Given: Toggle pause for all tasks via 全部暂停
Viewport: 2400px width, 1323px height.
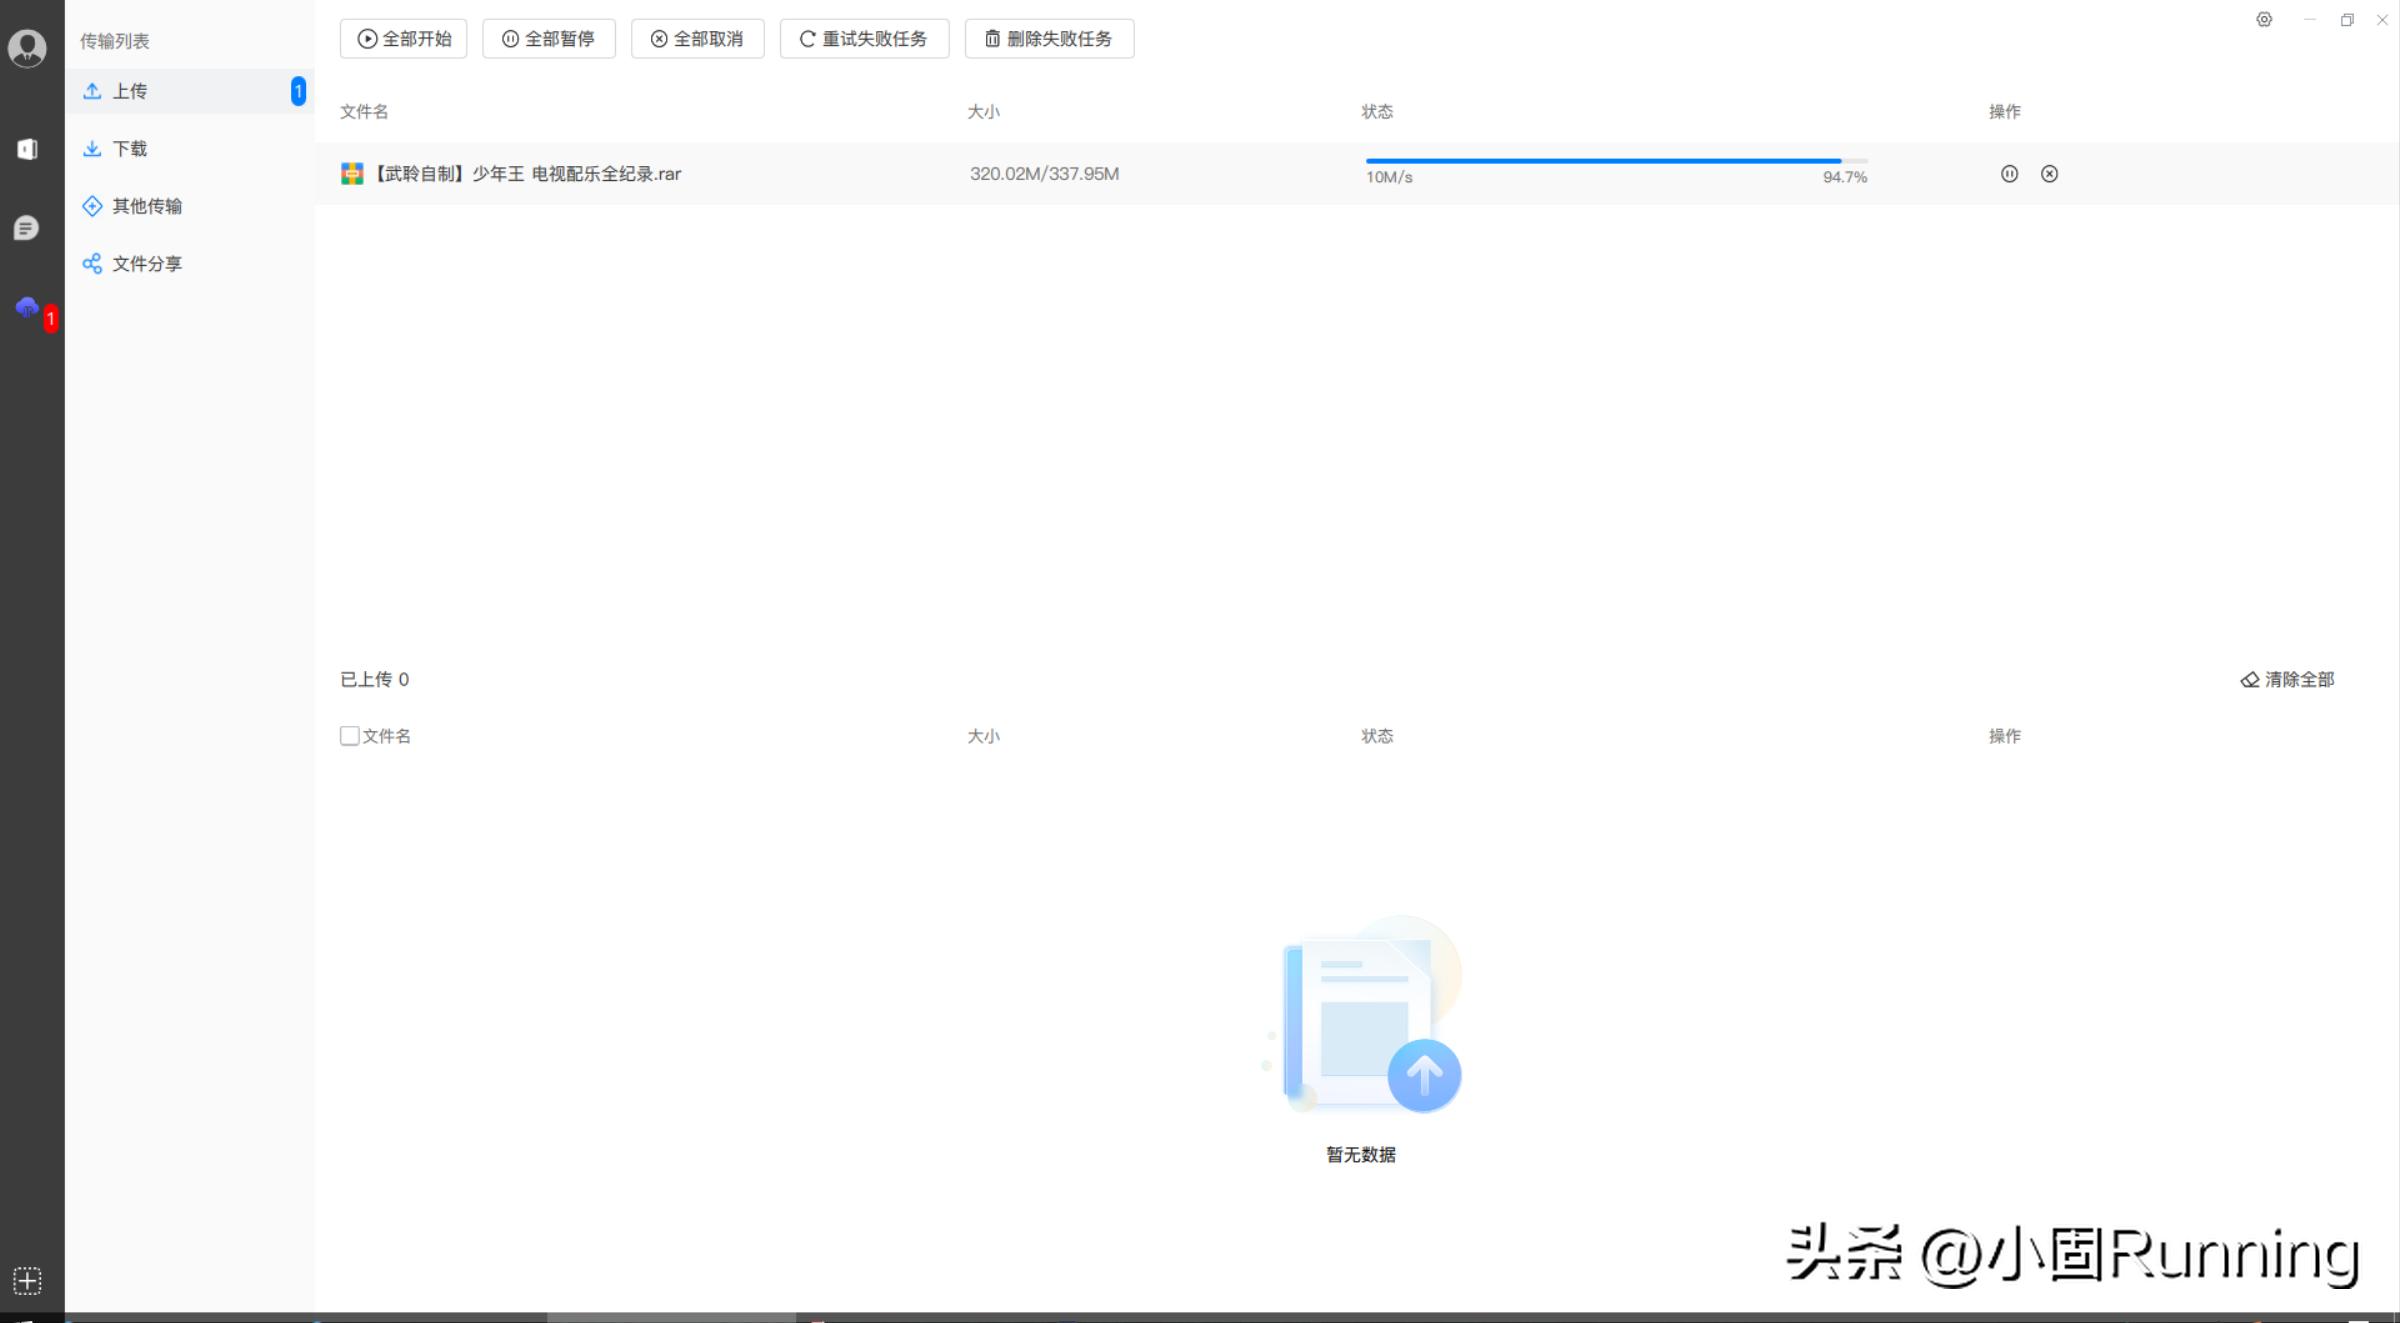Looking at the screenshot, I should pos(548,39).
